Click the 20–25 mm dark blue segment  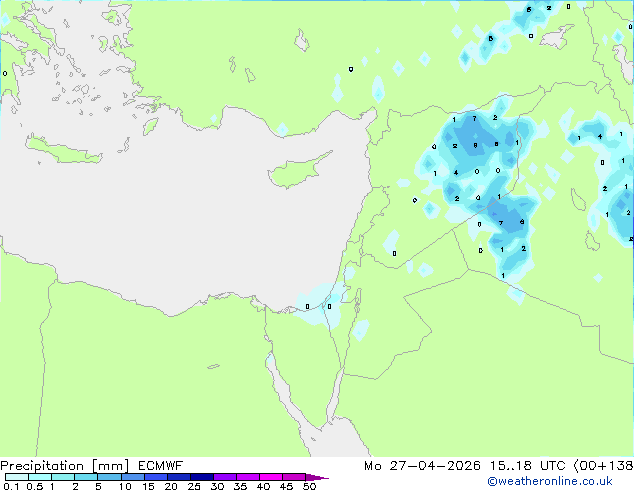pyautogui.click(x=179, y=477)
